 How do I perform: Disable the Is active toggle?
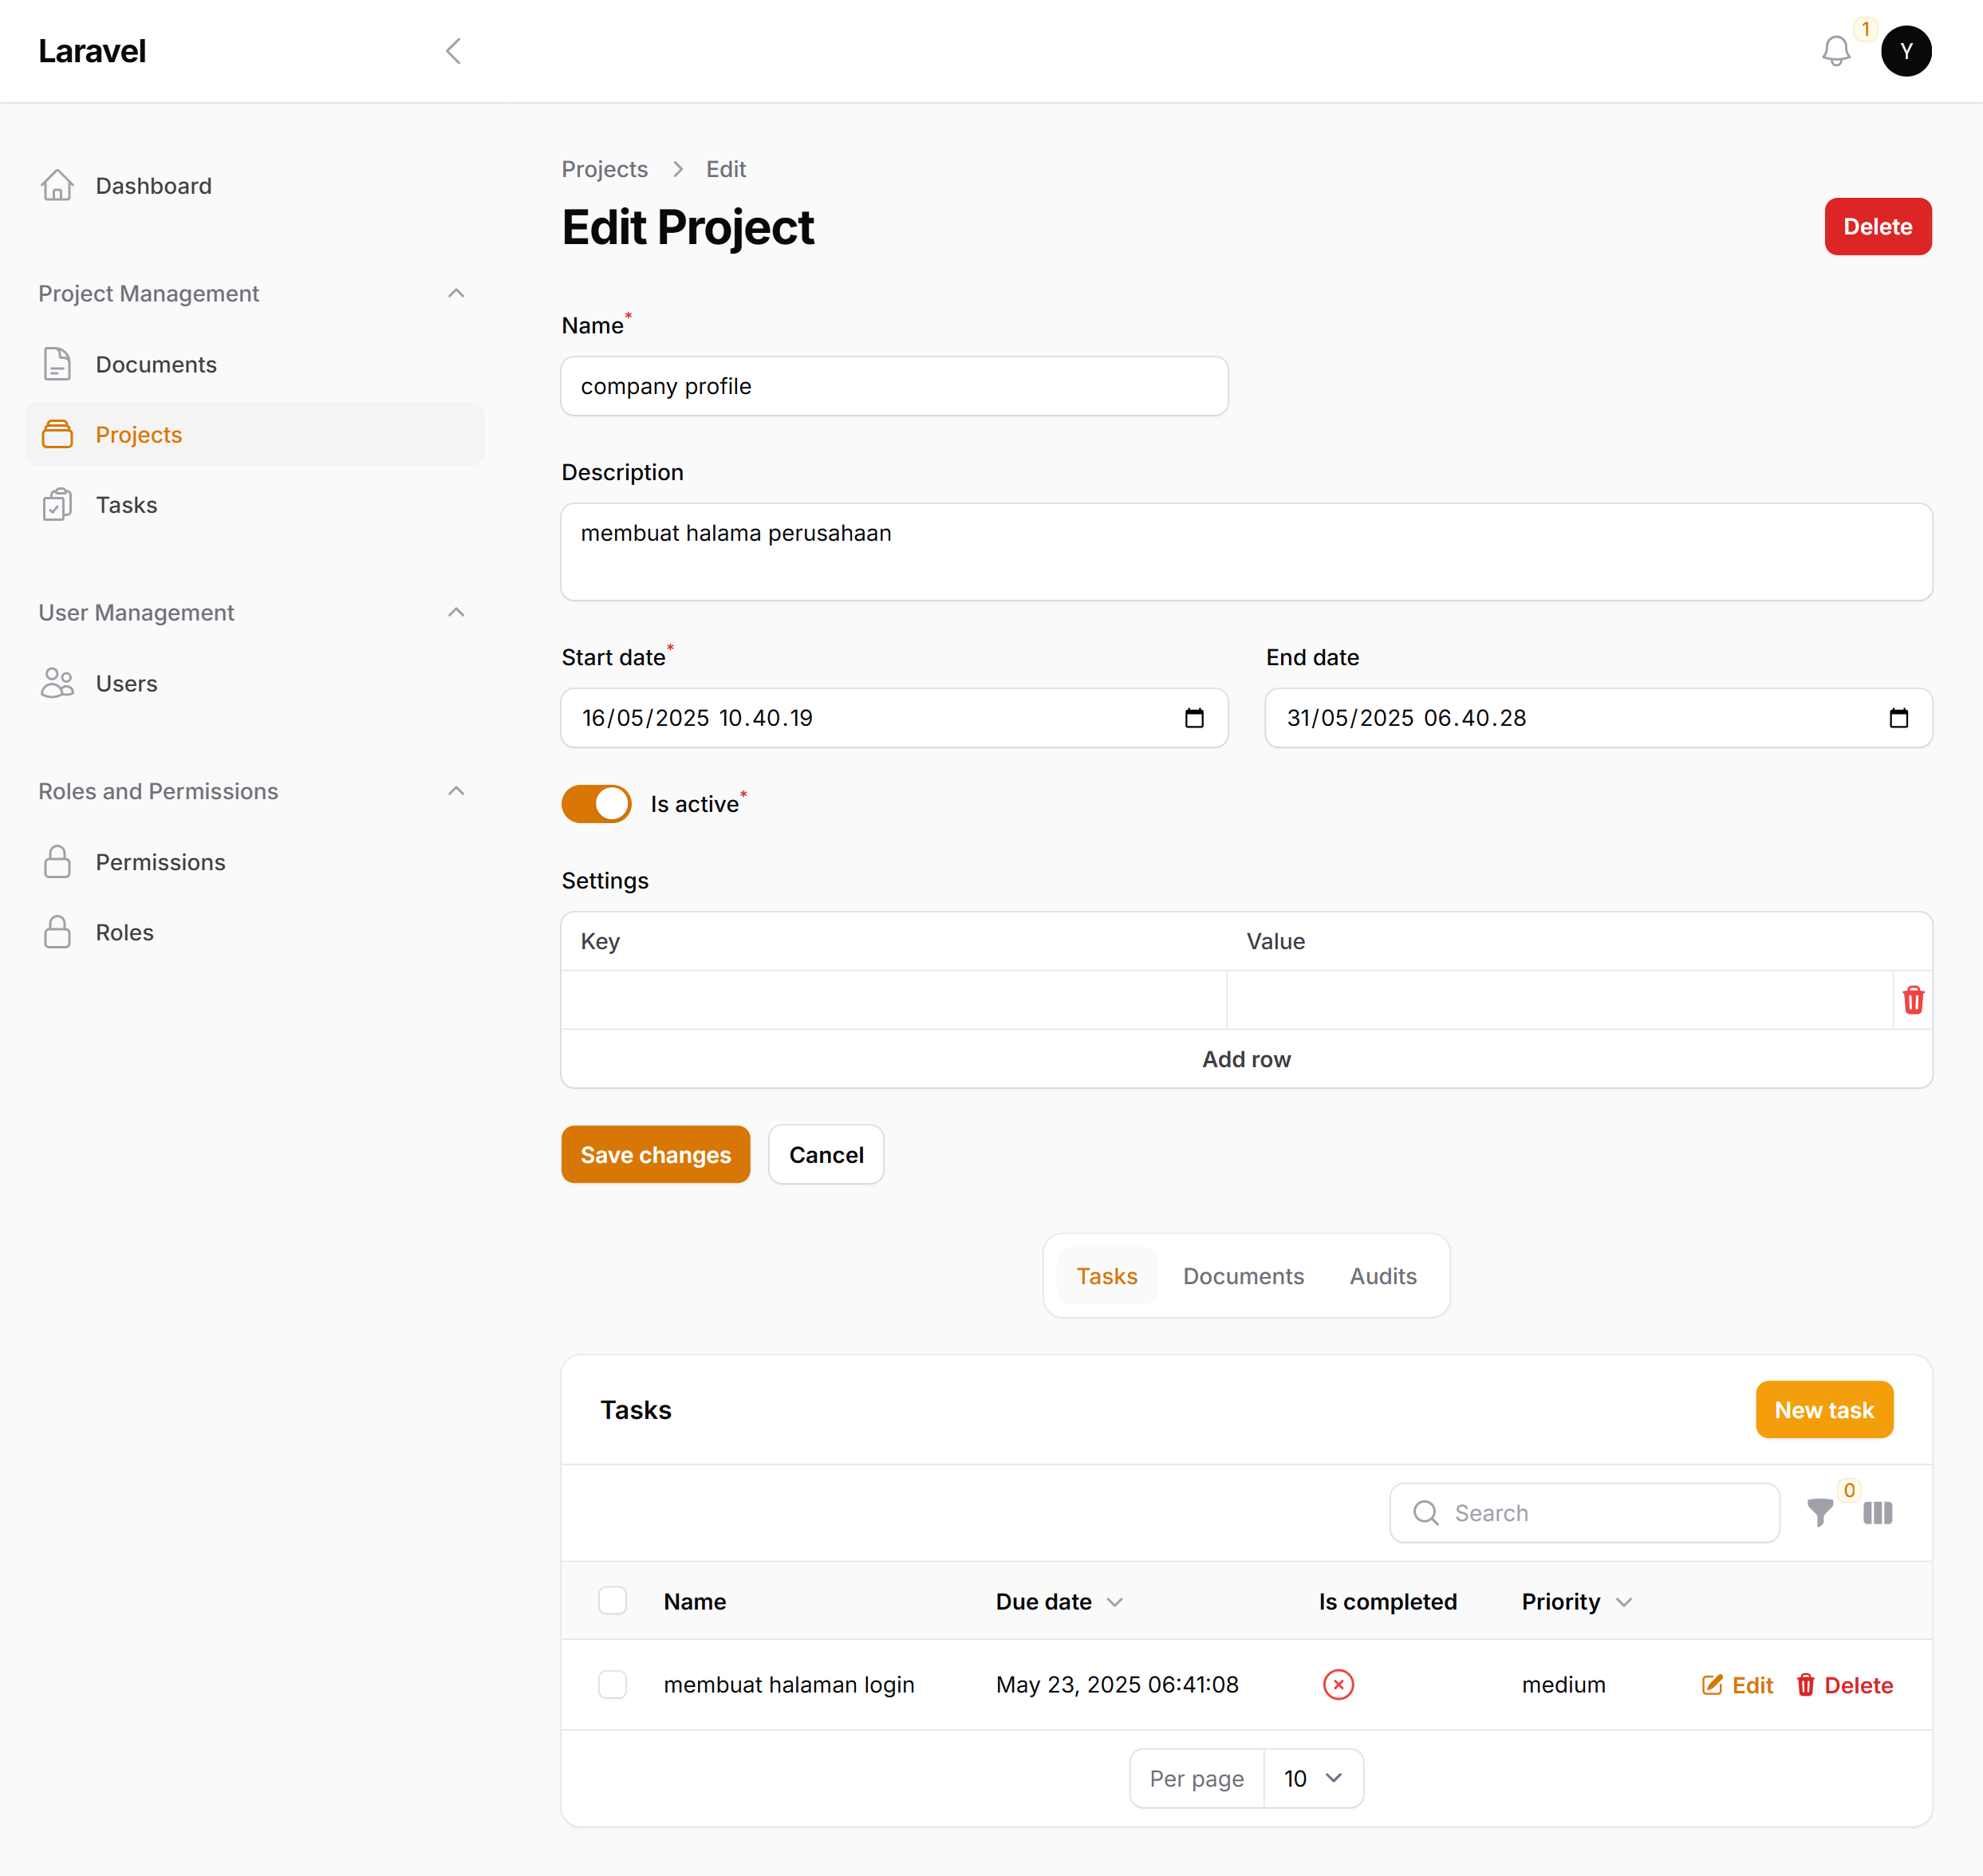[596, 803]
